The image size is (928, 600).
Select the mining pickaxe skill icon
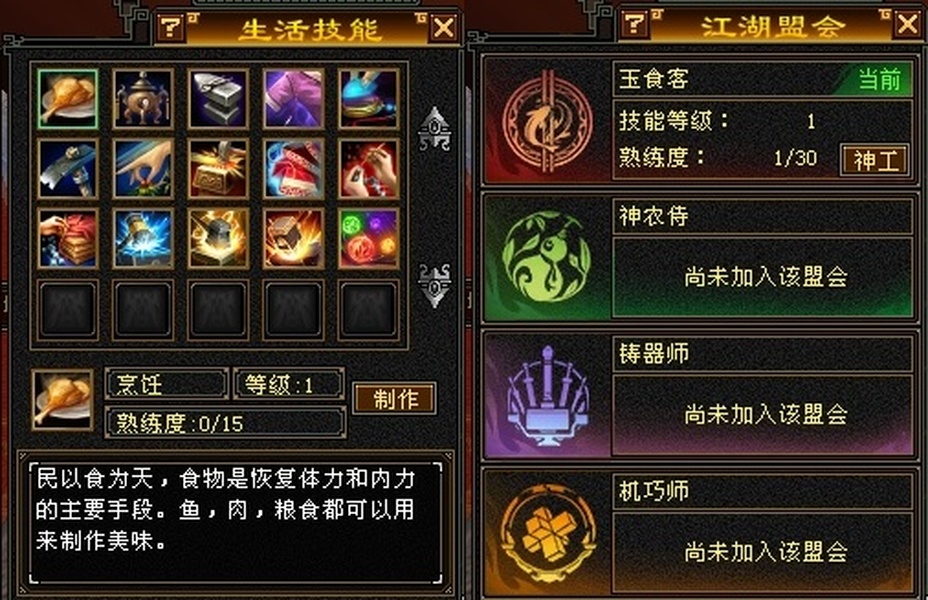pos(67,169)
